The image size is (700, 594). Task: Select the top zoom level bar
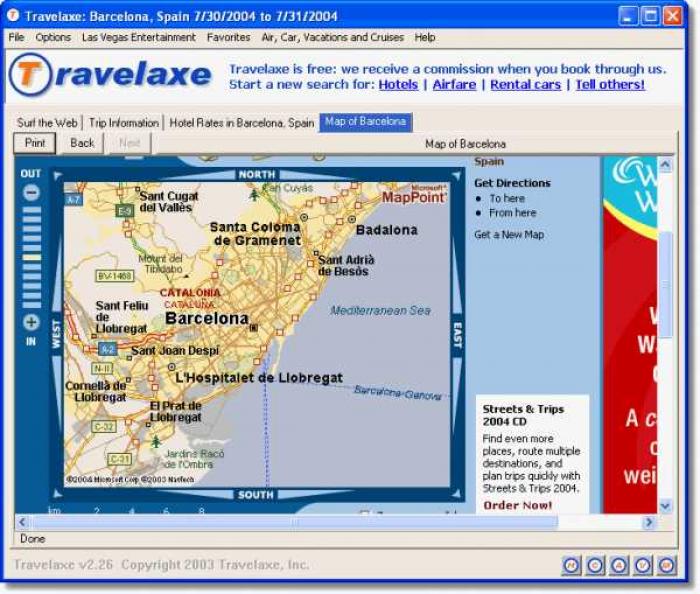tap(31, 210)
